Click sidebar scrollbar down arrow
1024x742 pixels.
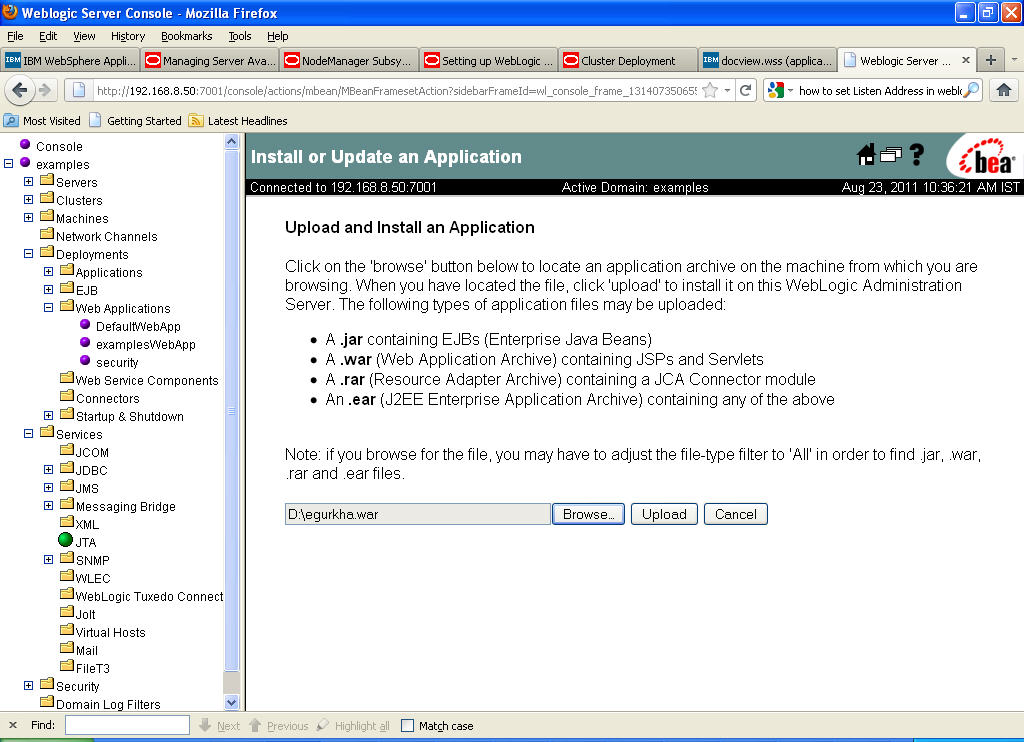pyautogui.click(x=232, y=703)
